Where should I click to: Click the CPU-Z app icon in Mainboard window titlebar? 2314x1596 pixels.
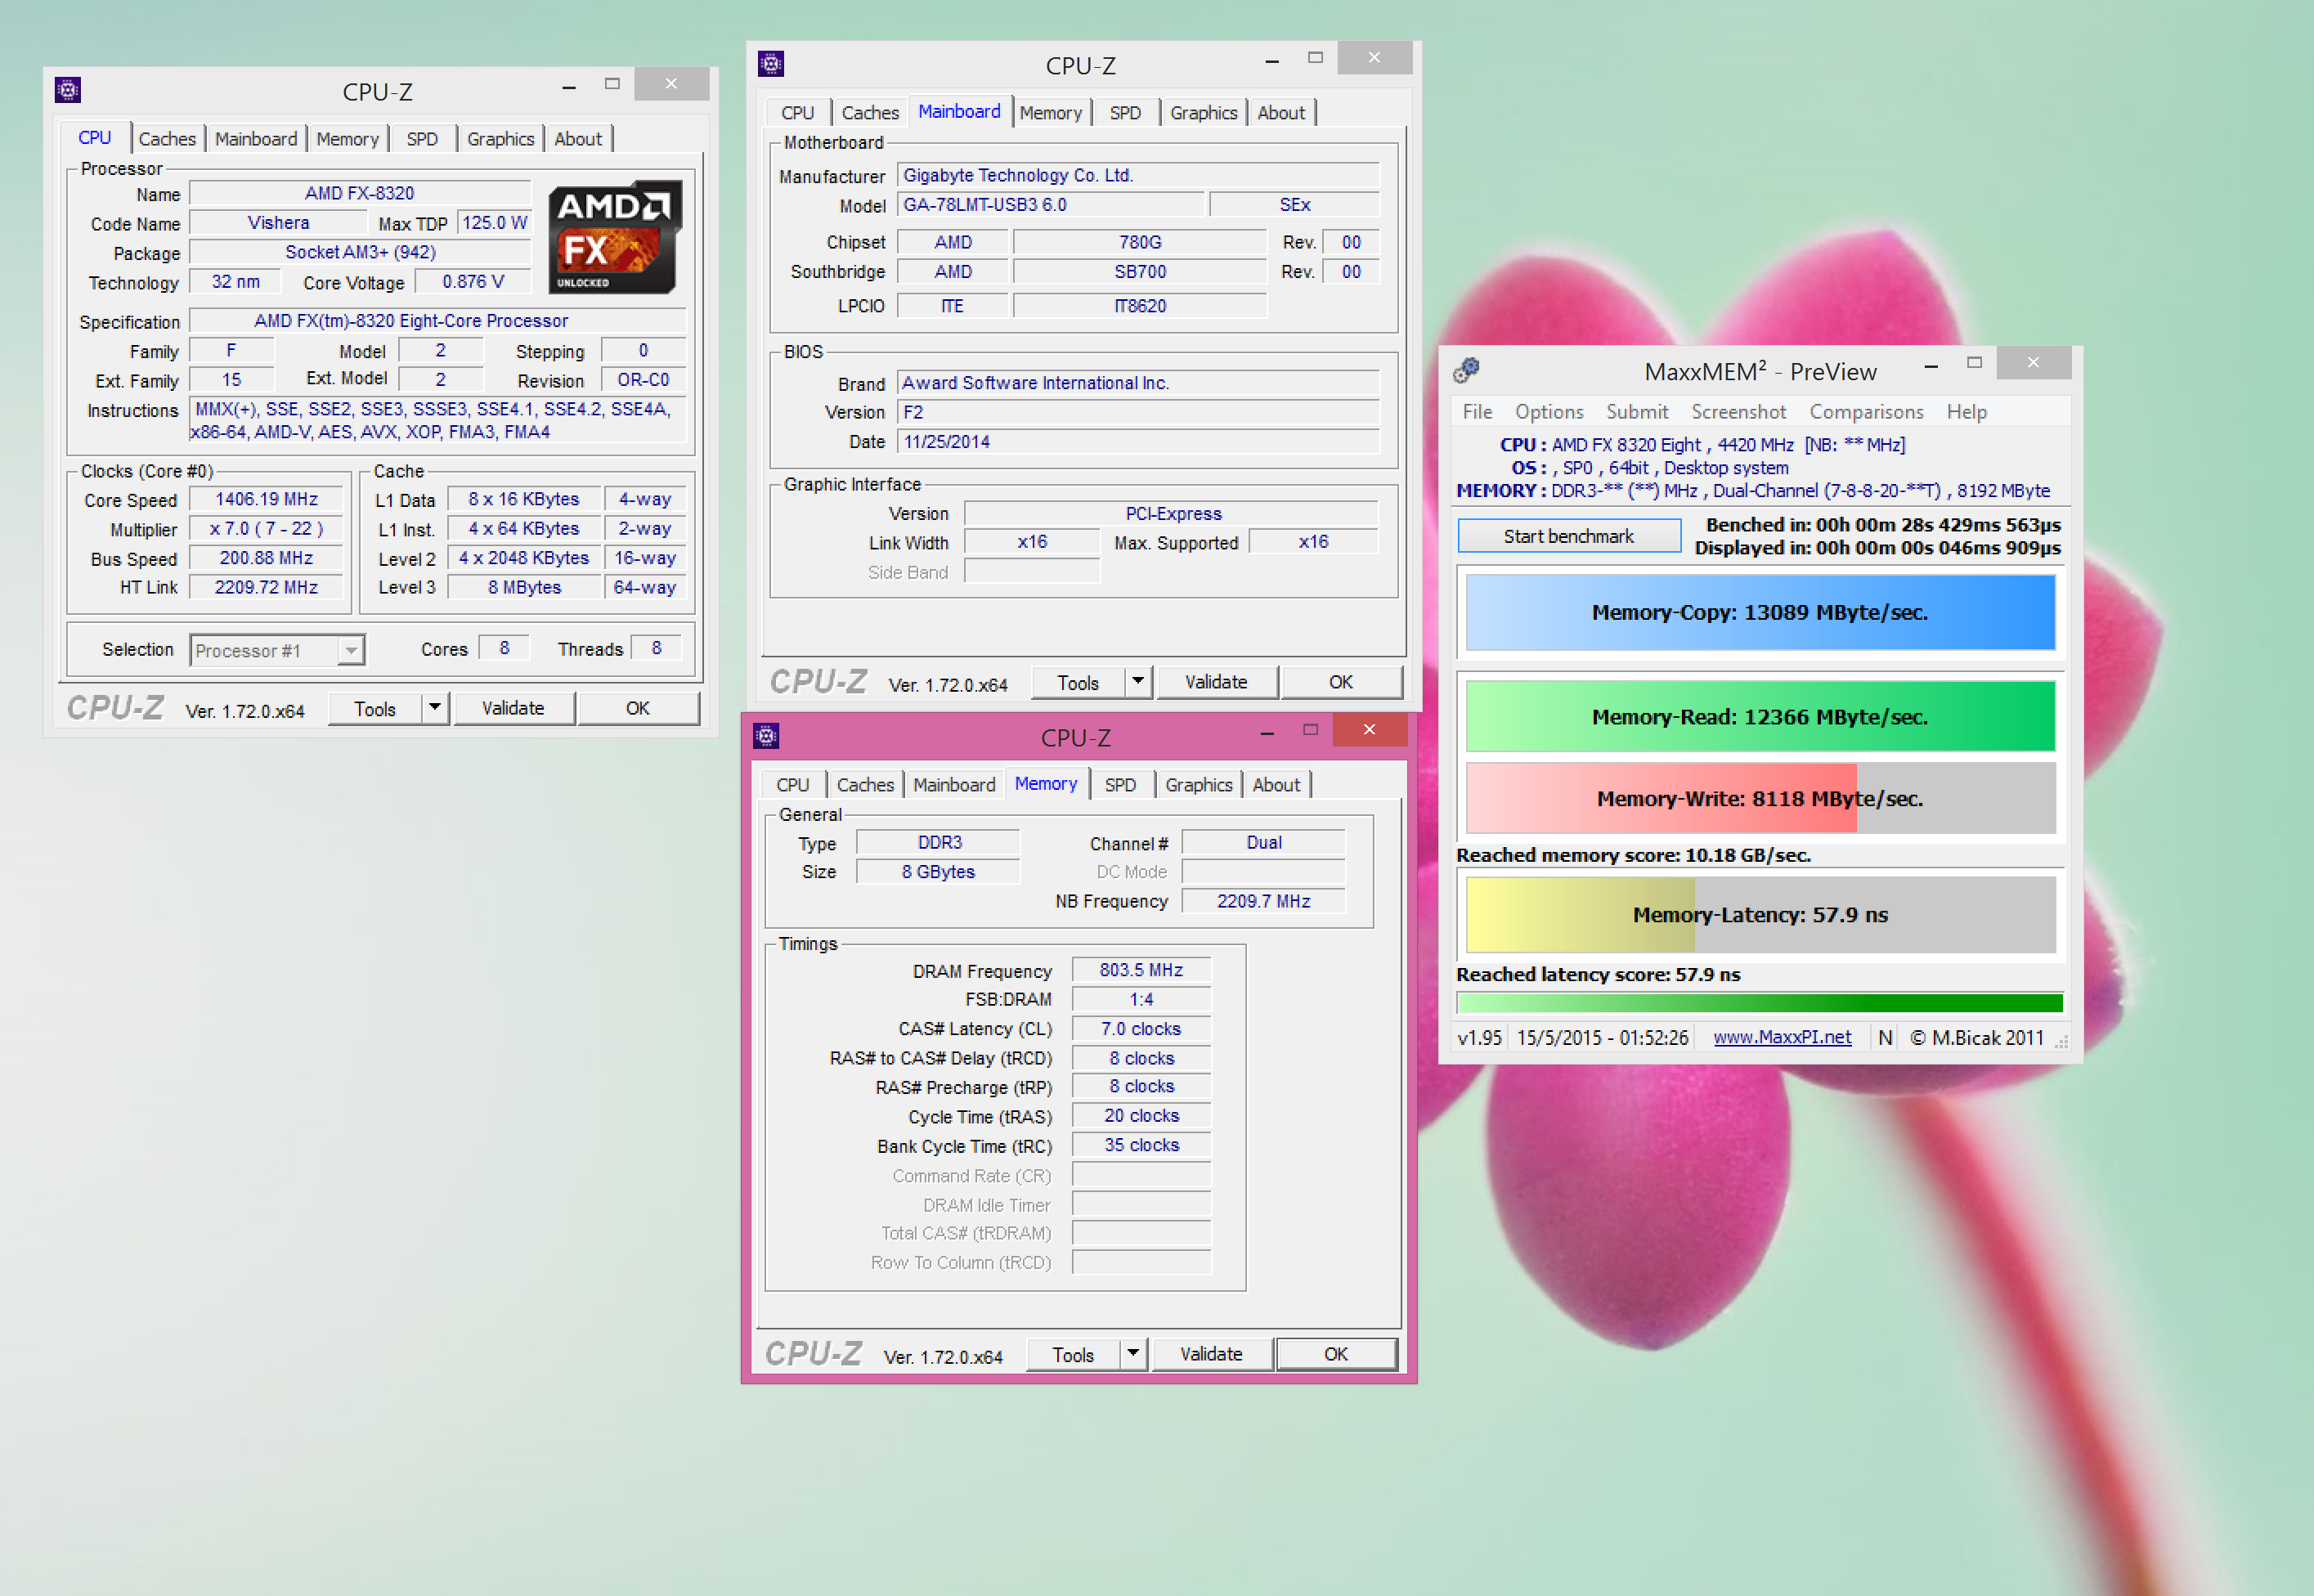point(771,64)
